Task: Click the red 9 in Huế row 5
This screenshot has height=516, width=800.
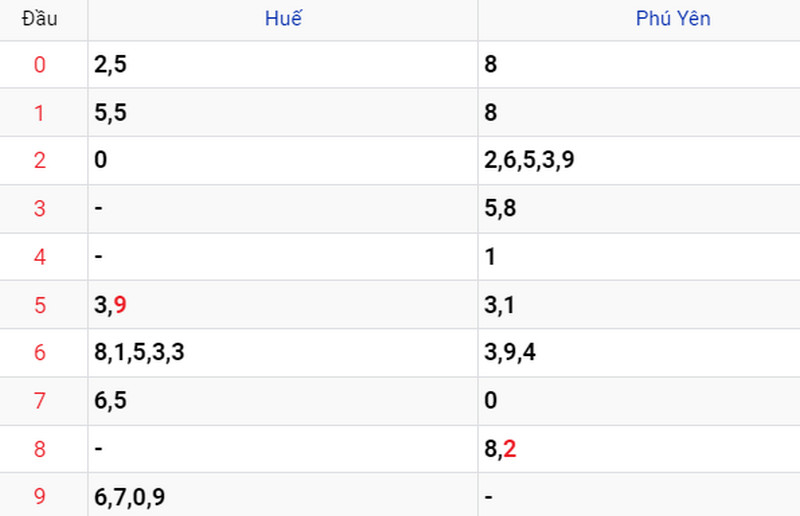Action: click(120, 305)
